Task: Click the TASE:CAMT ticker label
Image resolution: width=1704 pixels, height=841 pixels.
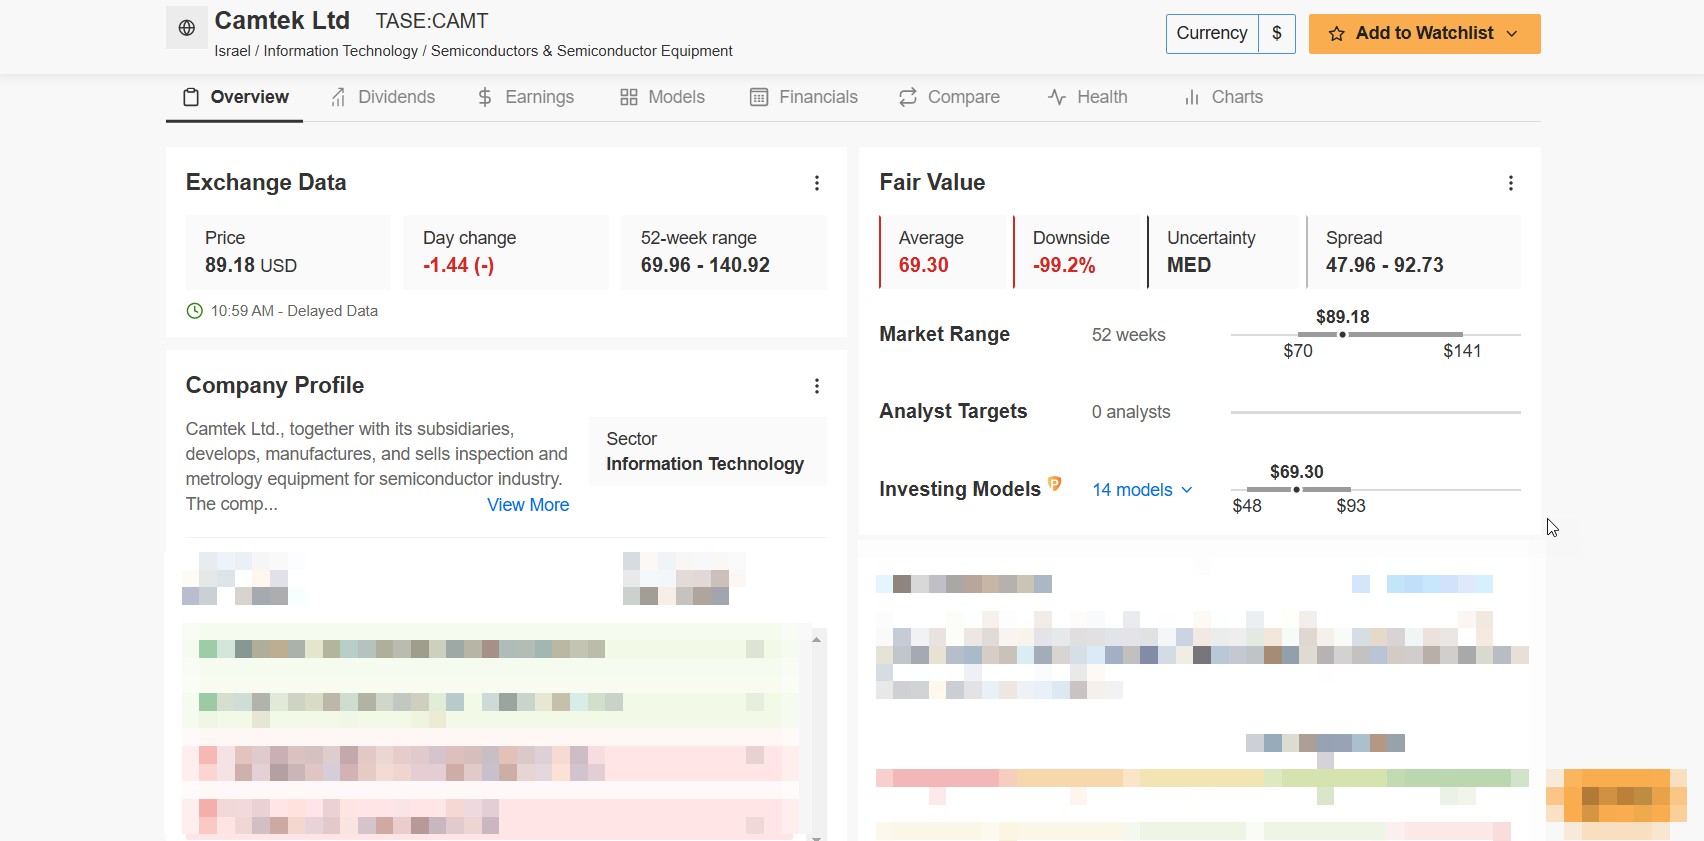Action: 432,21
